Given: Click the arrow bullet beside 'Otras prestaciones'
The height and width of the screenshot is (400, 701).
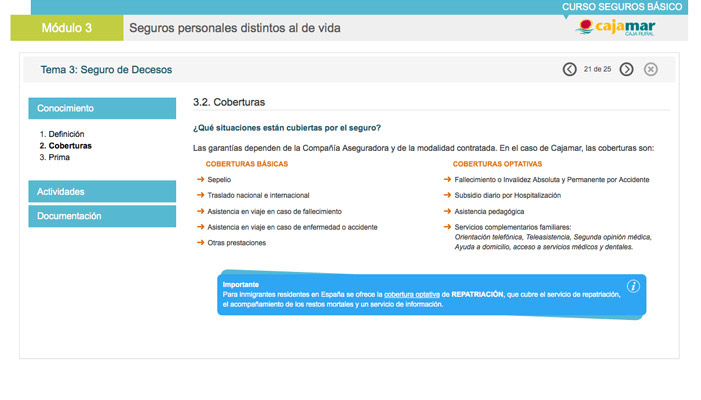Looking at the screenshot, I should coord(200,242).
